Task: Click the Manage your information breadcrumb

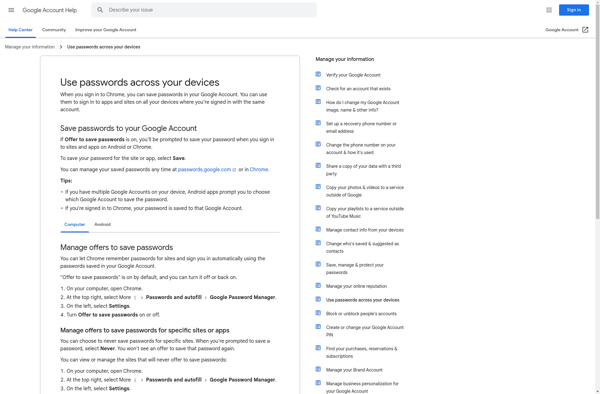Action: point(30,47)
